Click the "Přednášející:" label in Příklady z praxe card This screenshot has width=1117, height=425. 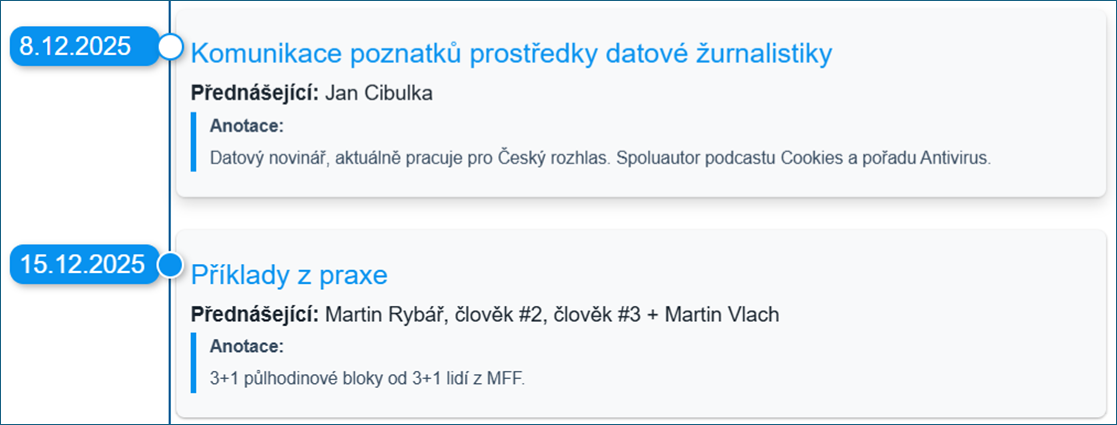pyautogui.click(x=254, y=314)
